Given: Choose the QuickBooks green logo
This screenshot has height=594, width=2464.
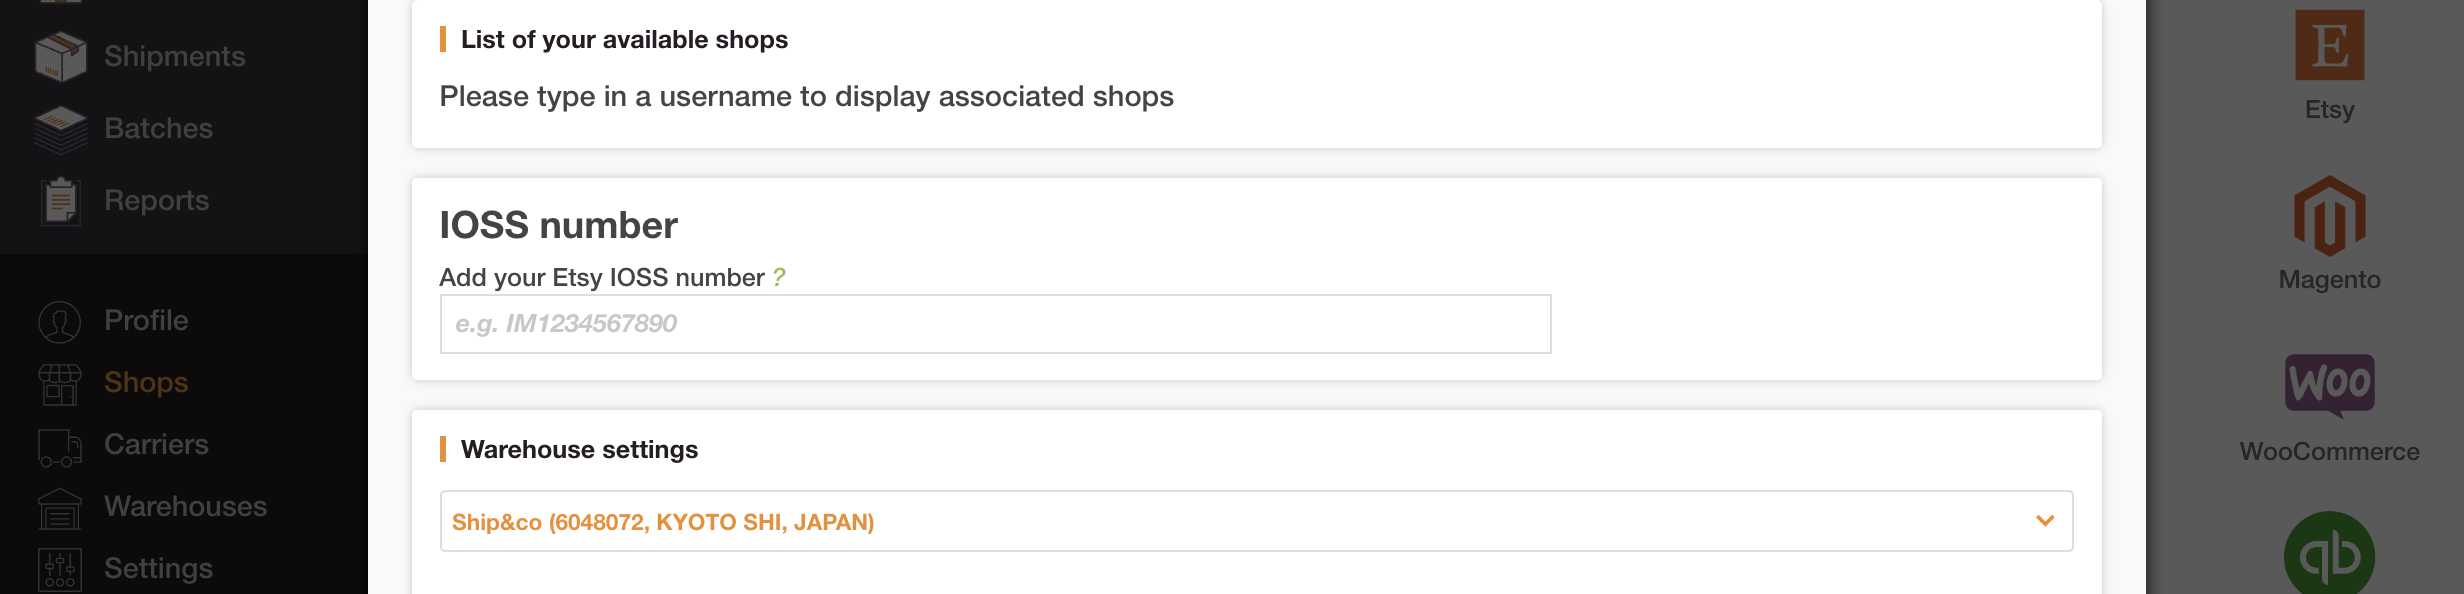Looking at the screenshot, I should 2329,553.
